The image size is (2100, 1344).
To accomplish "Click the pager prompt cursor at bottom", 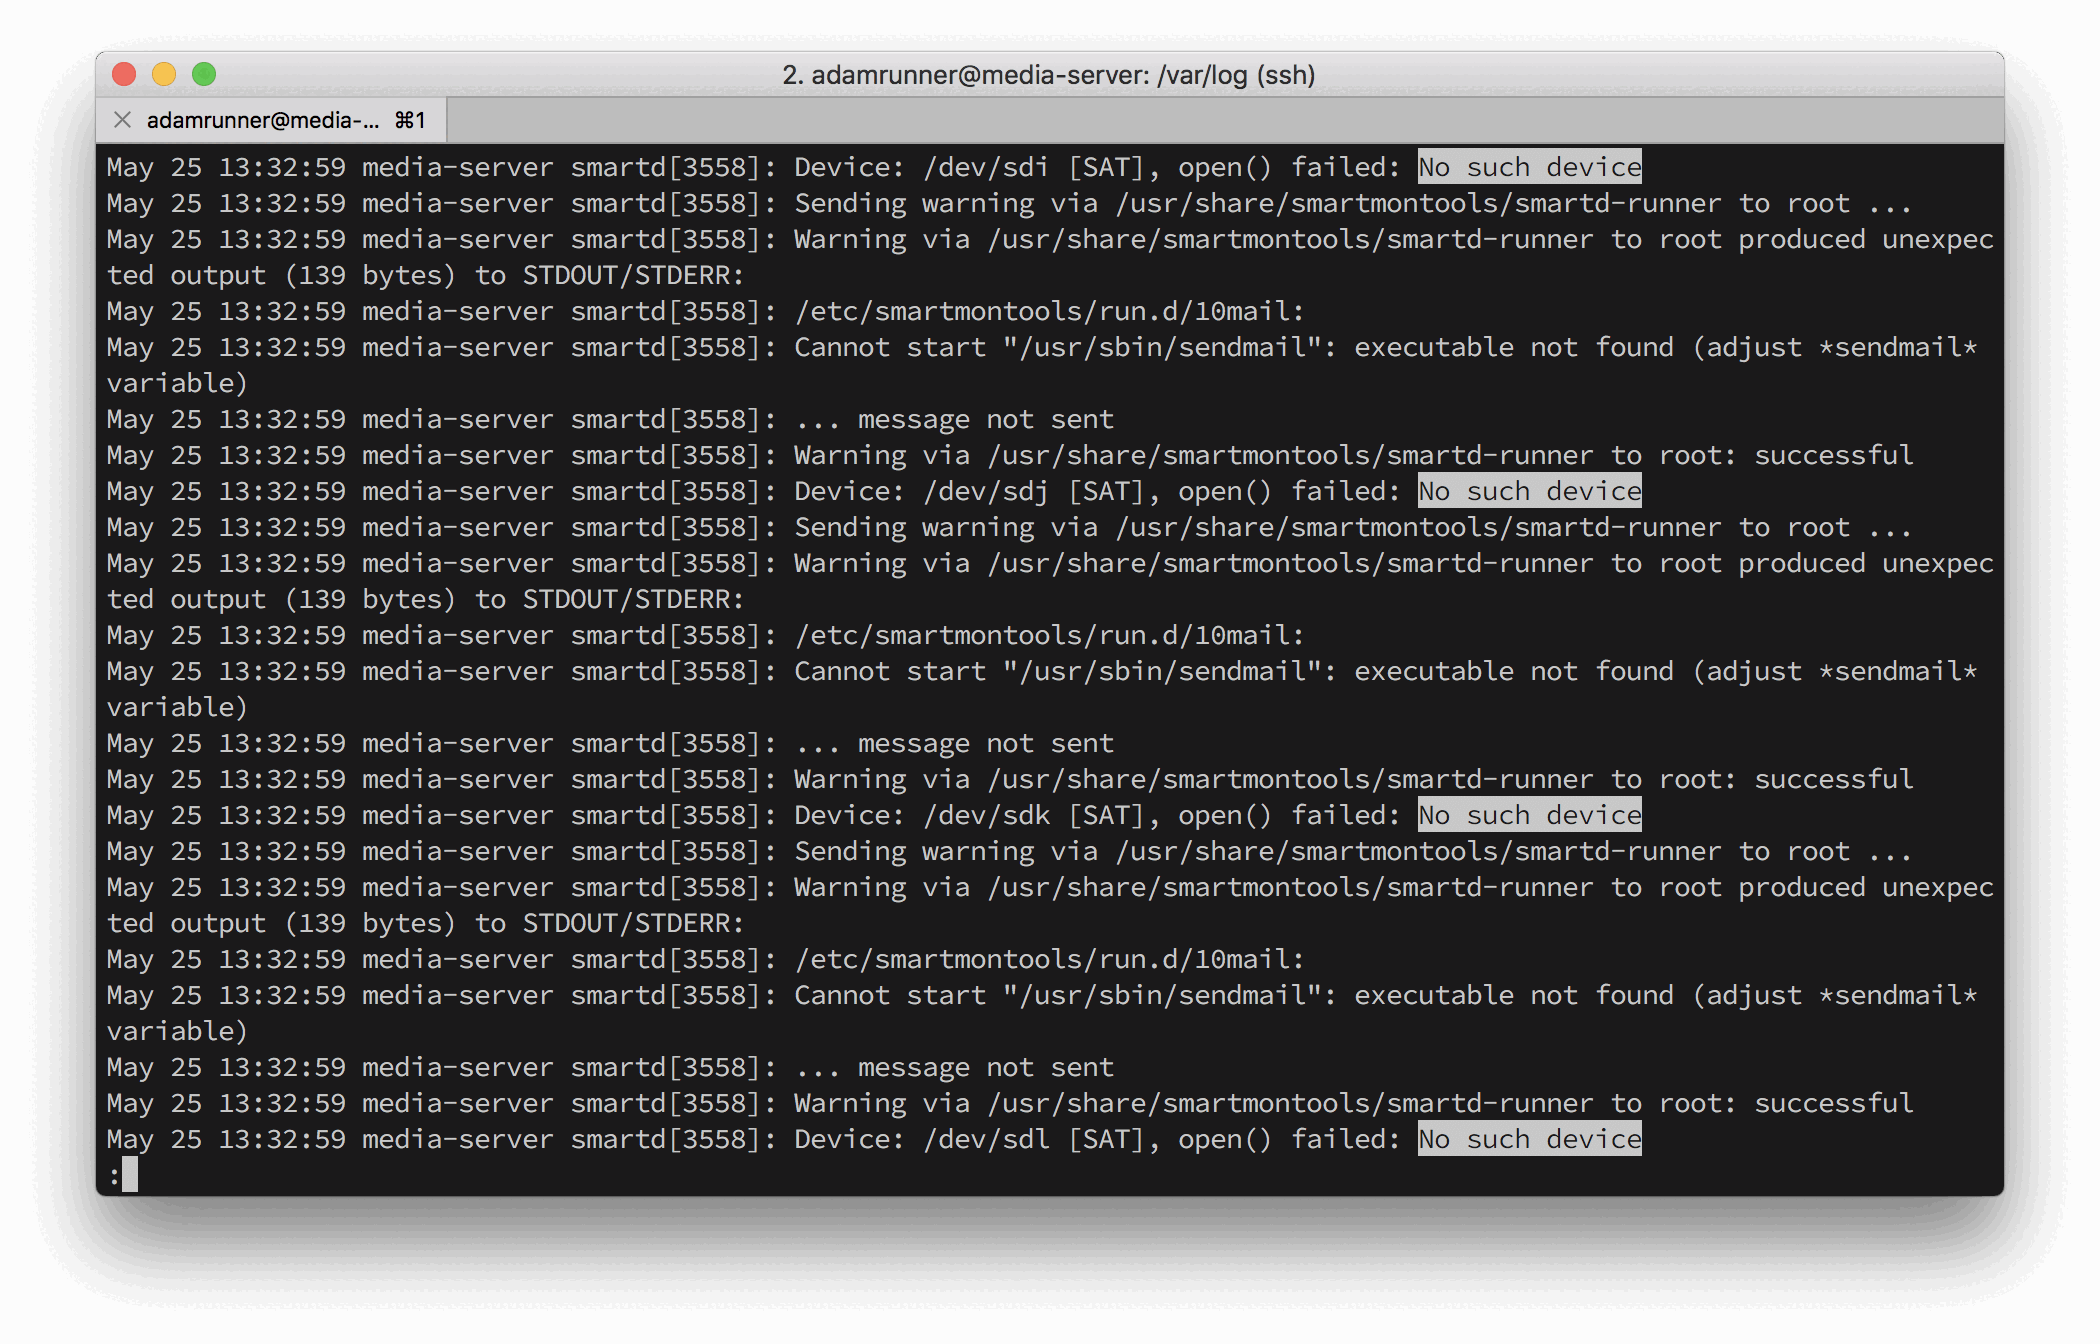I will pos(129,1175).
